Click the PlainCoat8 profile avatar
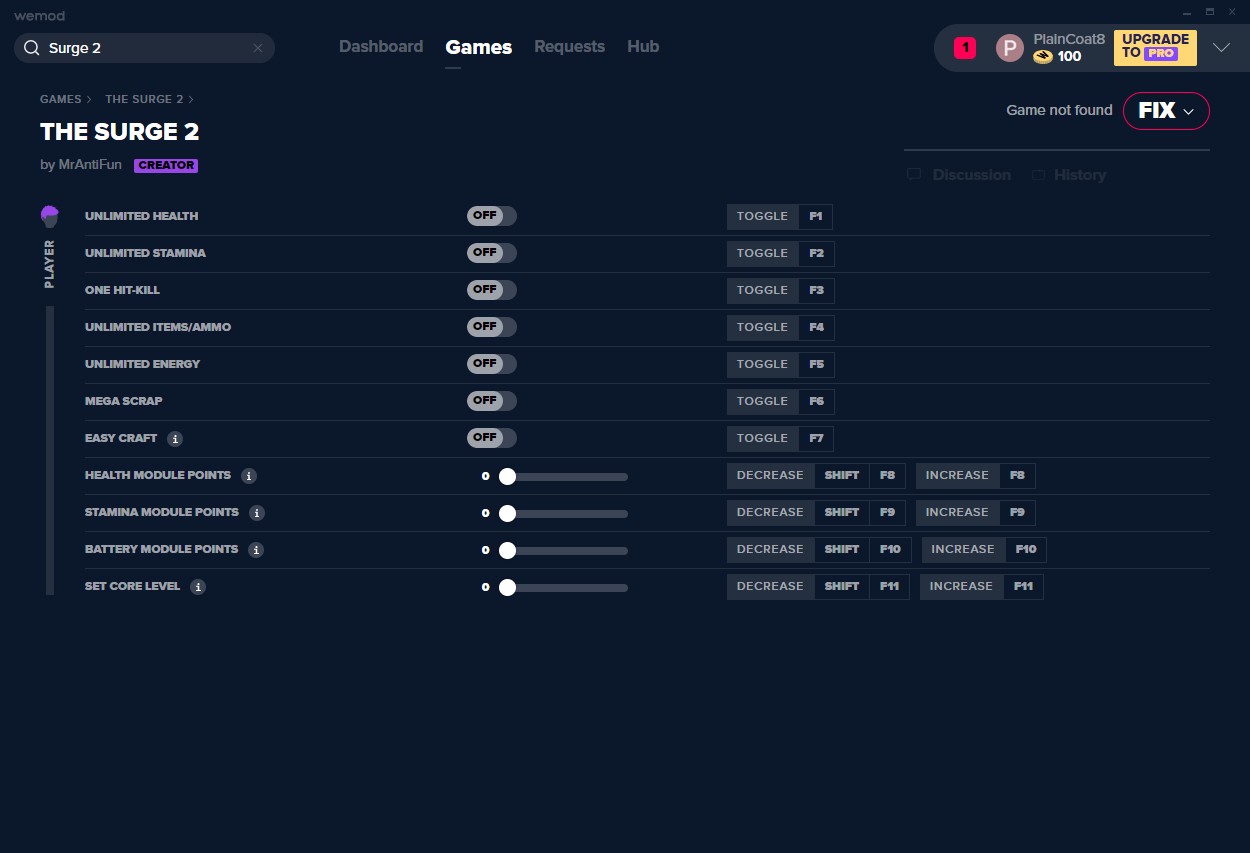The height and width of the screenshot is (853, 1250). (1010, 48)
